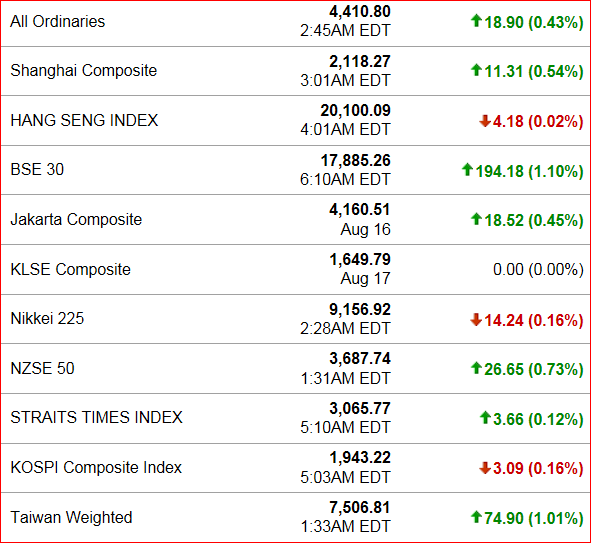
Task: Open Jakarta Composite index details
Action: [x=76, y=219]
